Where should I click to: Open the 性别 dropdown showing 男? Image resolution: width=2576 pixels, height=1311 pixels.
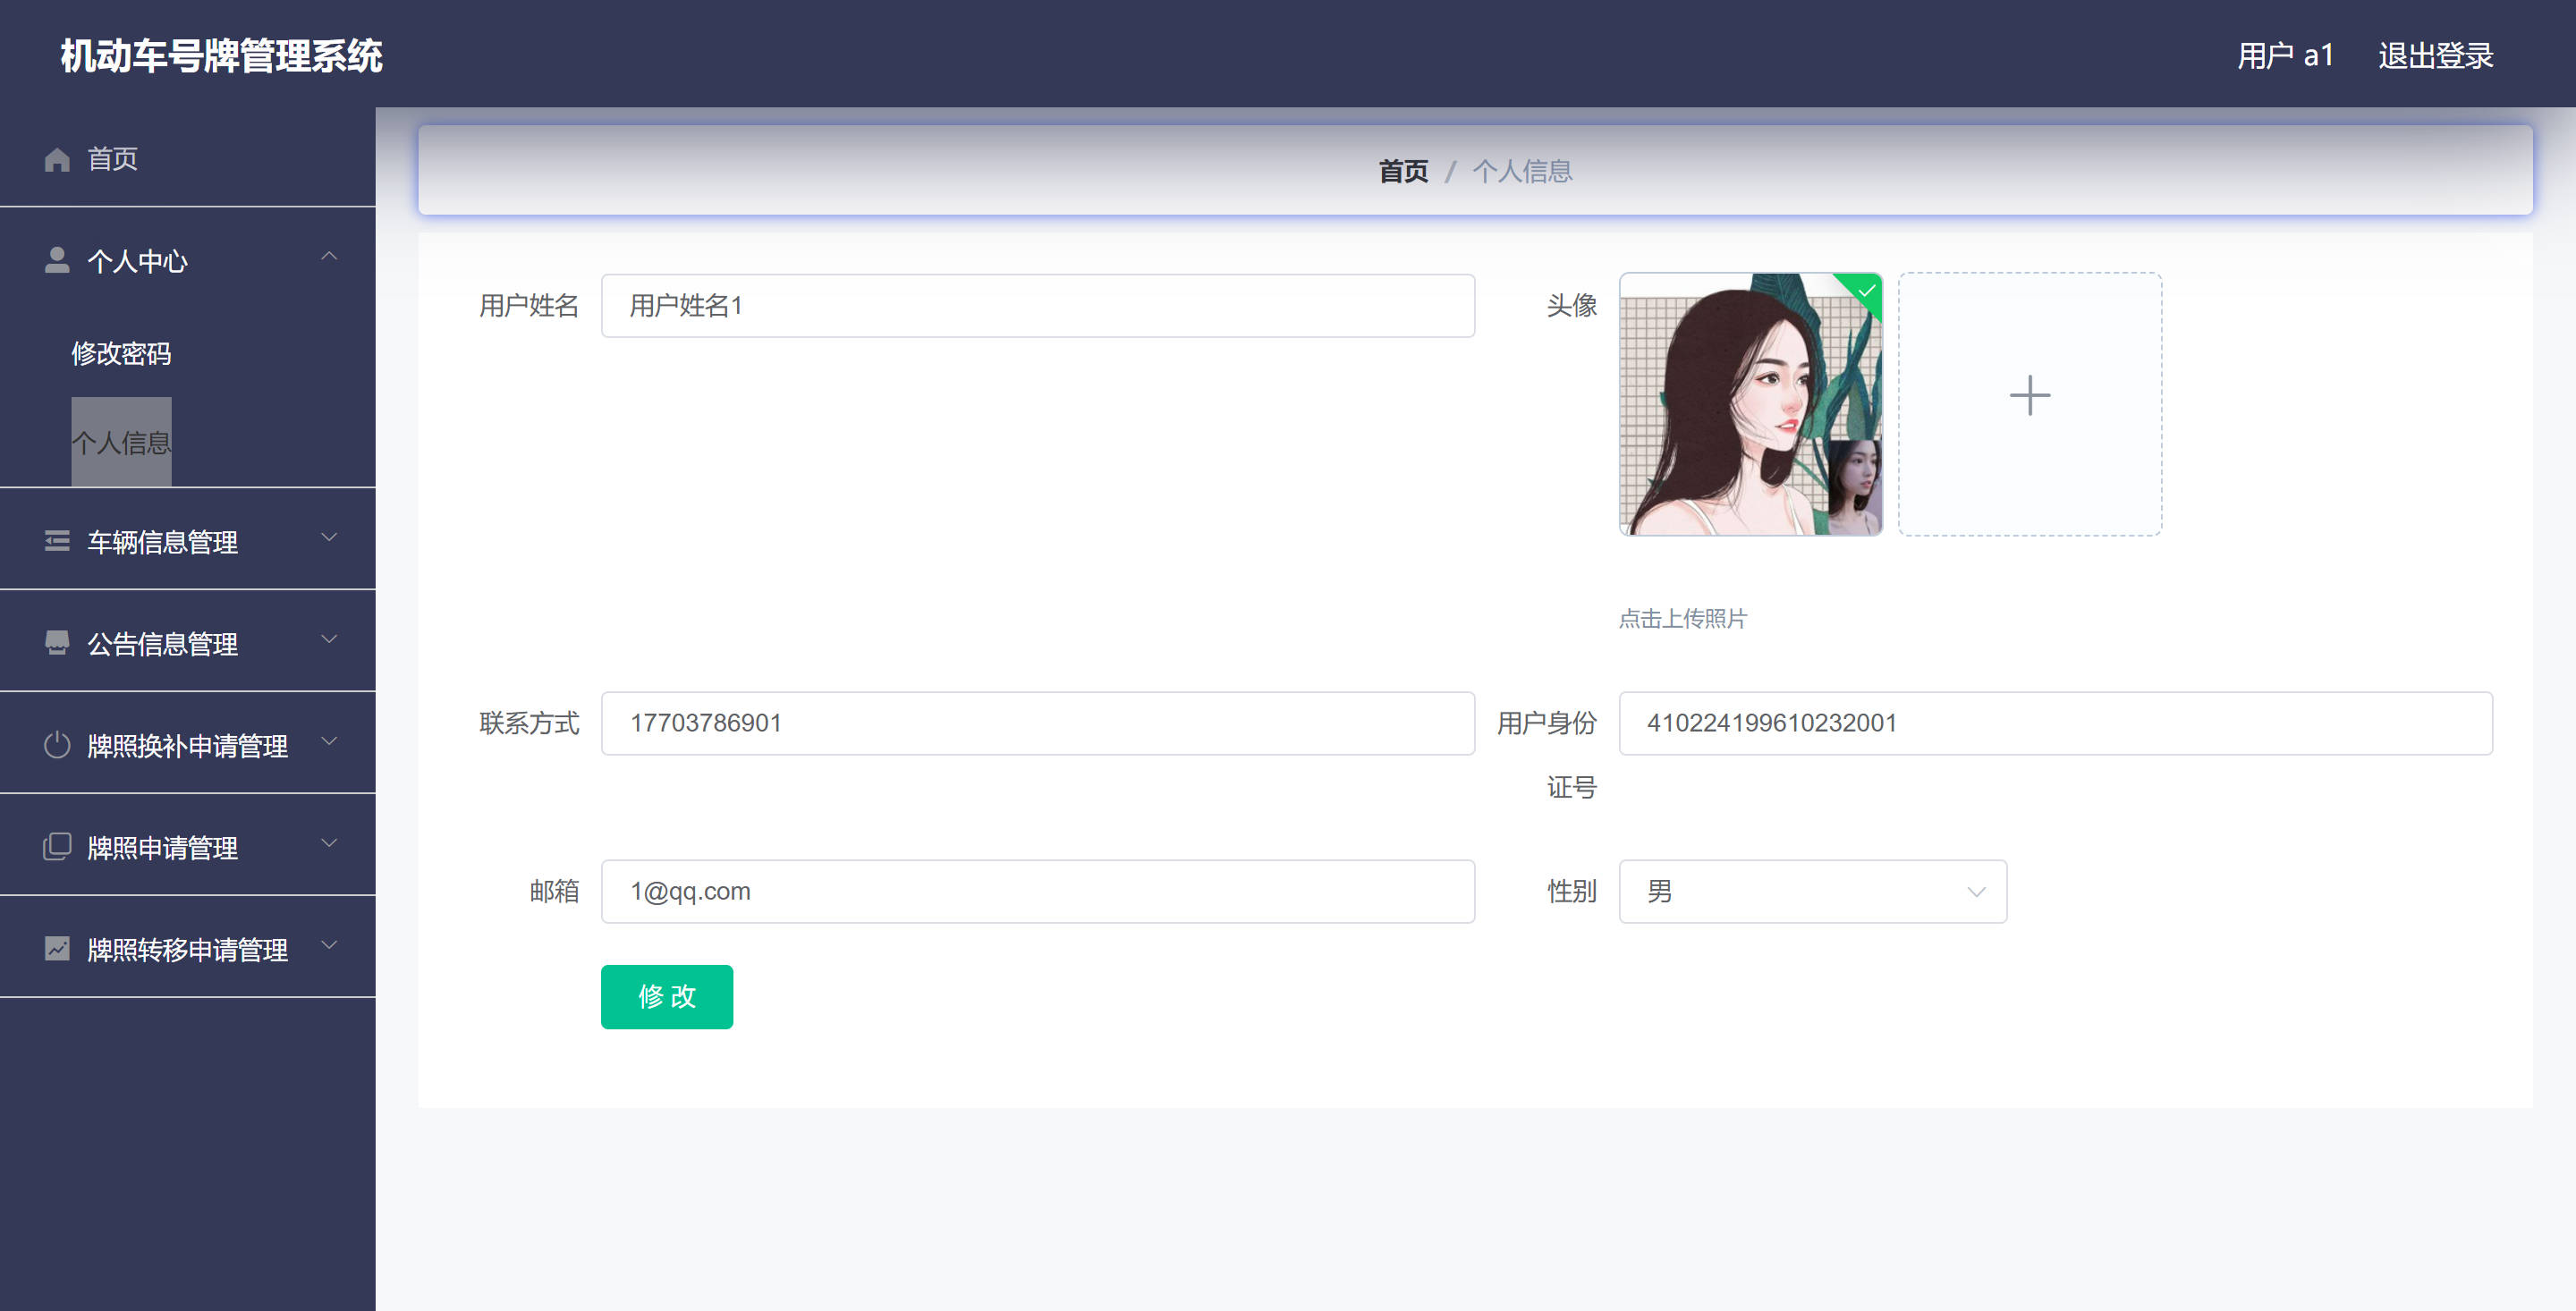coord(1812,891)
